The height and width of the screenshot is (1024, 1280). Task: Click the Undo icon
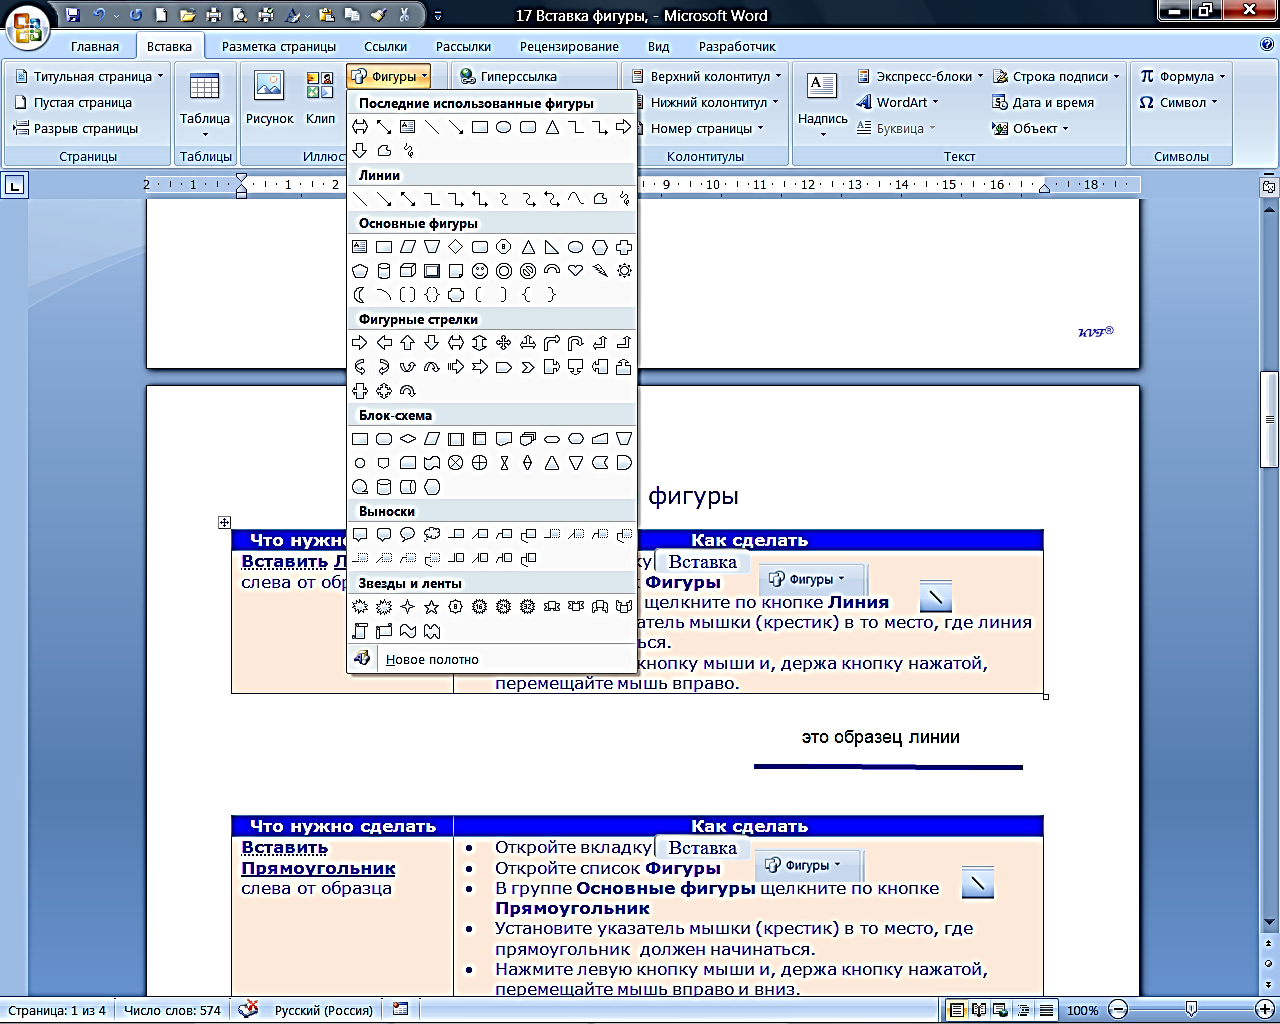pos(99,15)
